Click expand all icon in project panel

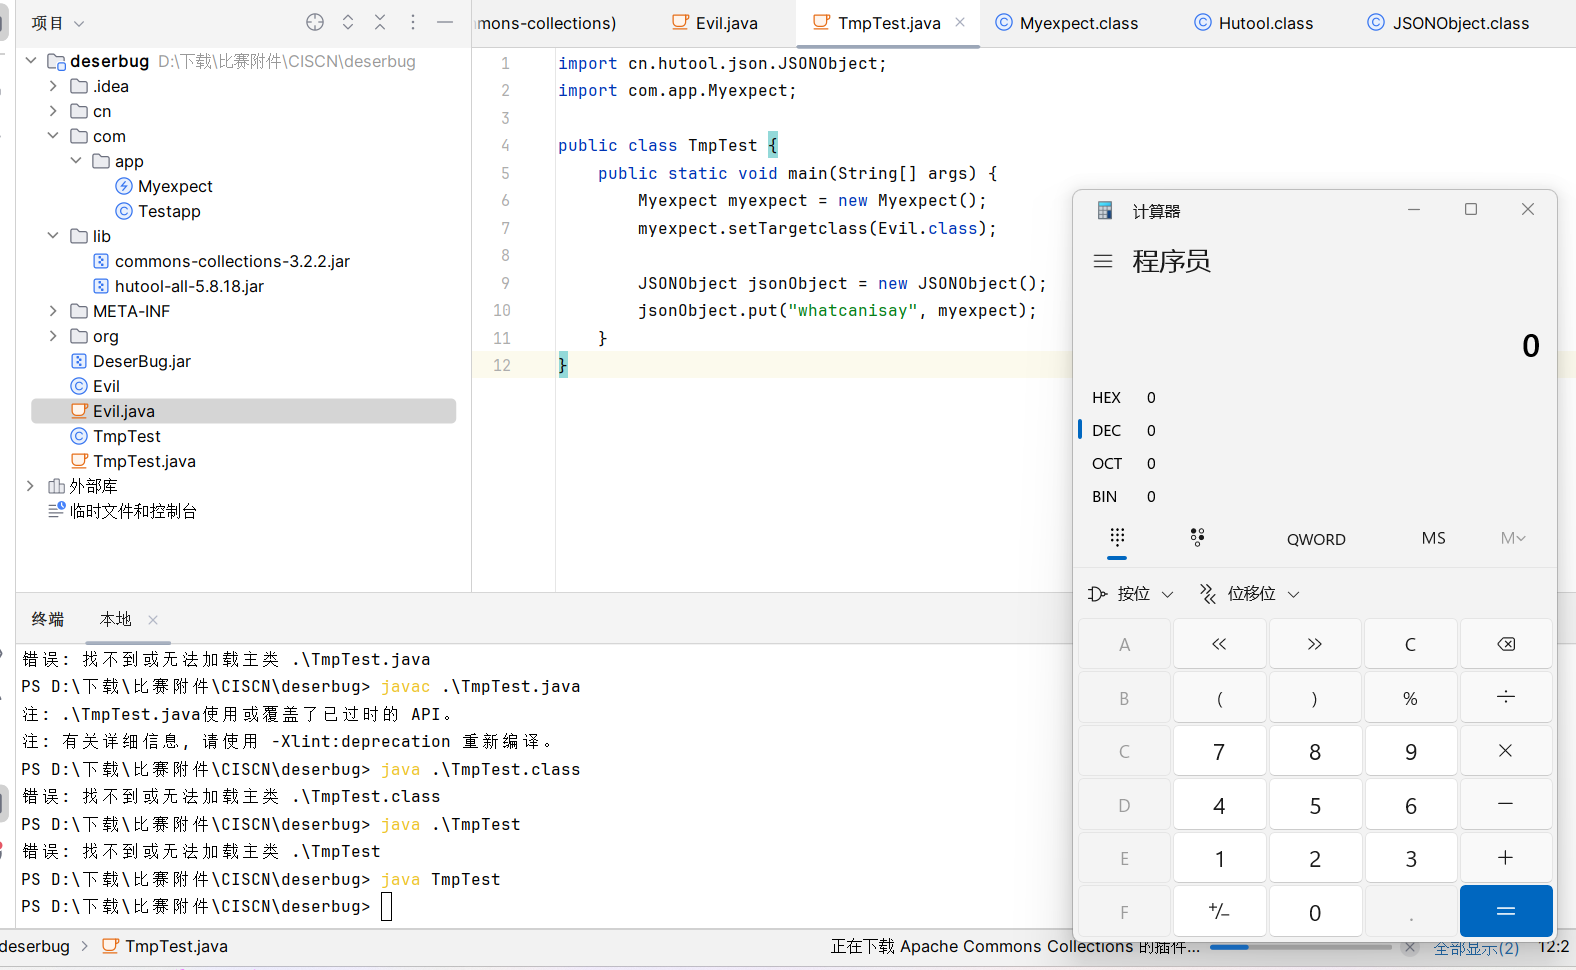click(x=348, y=22)
